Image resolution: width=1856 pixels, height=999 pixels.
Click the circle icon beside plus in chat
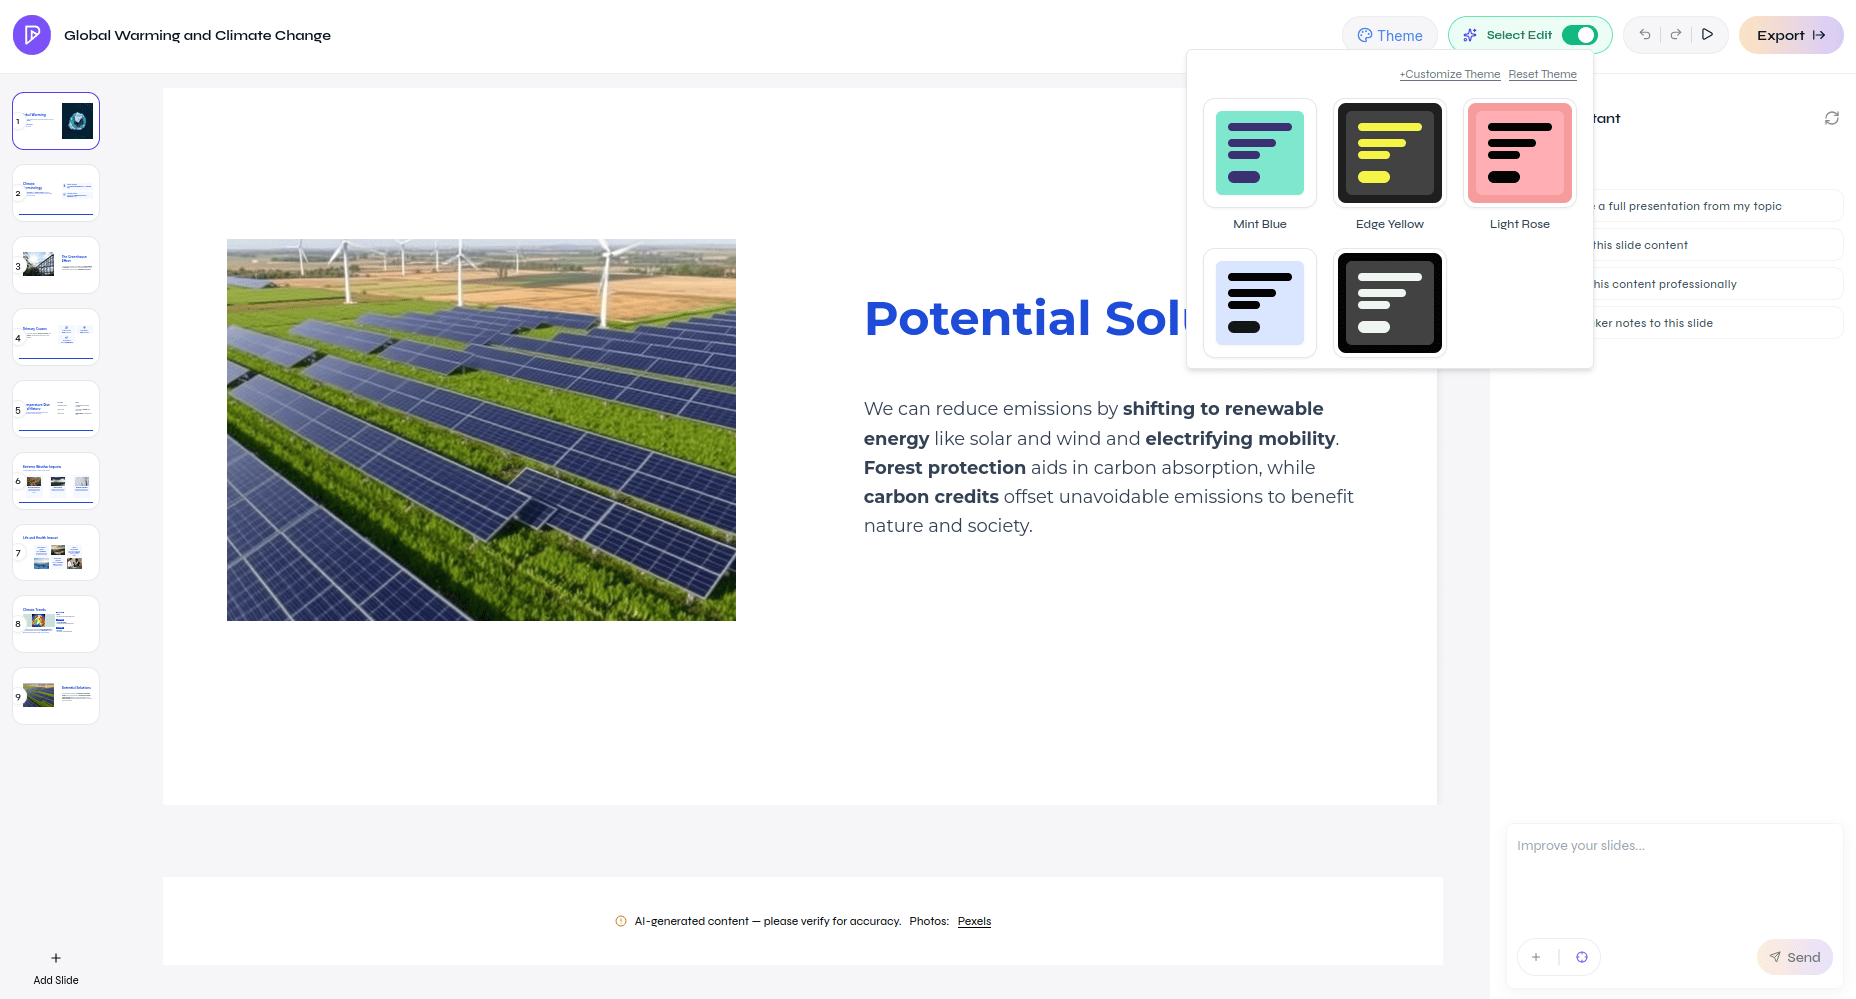[x=1582, y=957]
